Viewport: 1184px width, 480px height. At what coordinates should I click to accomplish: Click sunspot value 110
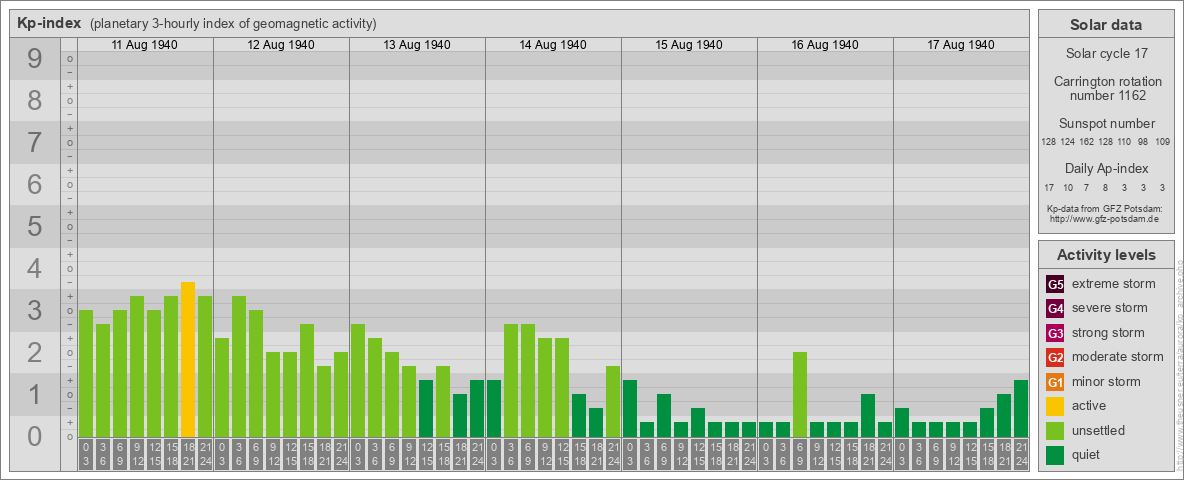[1125, 142]
